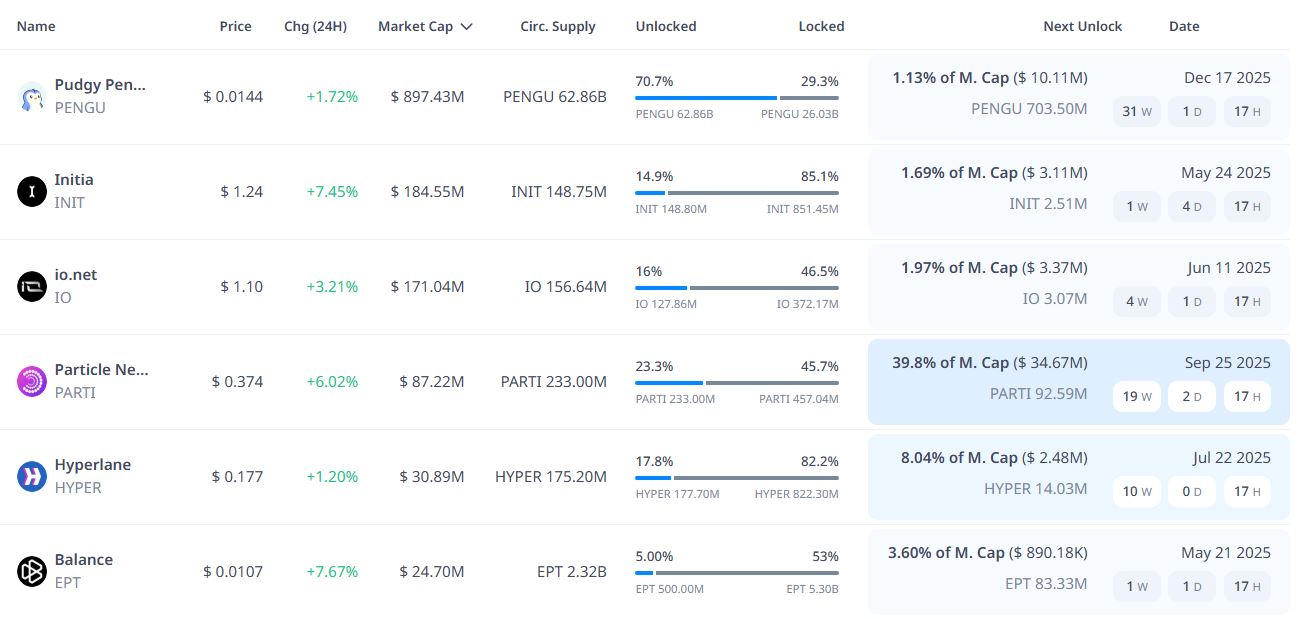Click the Initia token logo
Screen dimensions: 1298x619
(x=32, y=191)
